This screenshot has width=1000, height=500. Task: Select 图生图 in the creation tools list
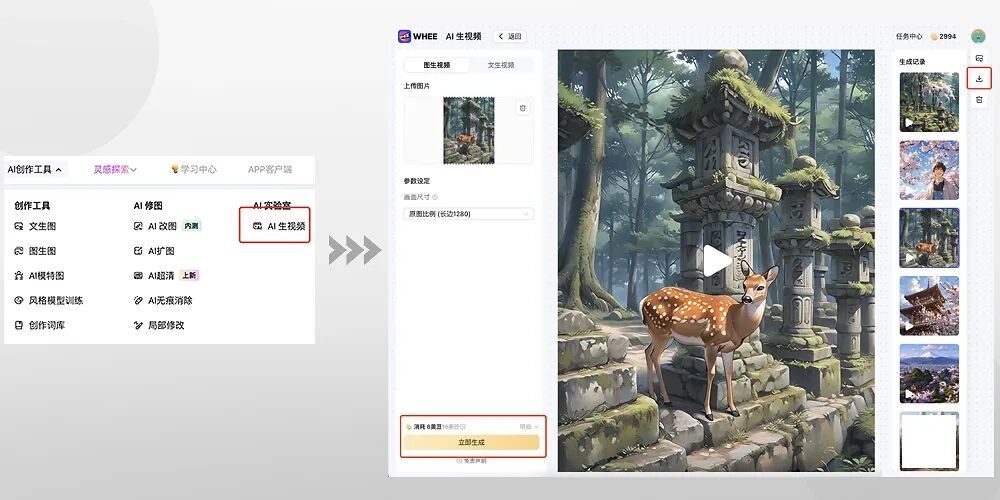[x=42, y=251]
